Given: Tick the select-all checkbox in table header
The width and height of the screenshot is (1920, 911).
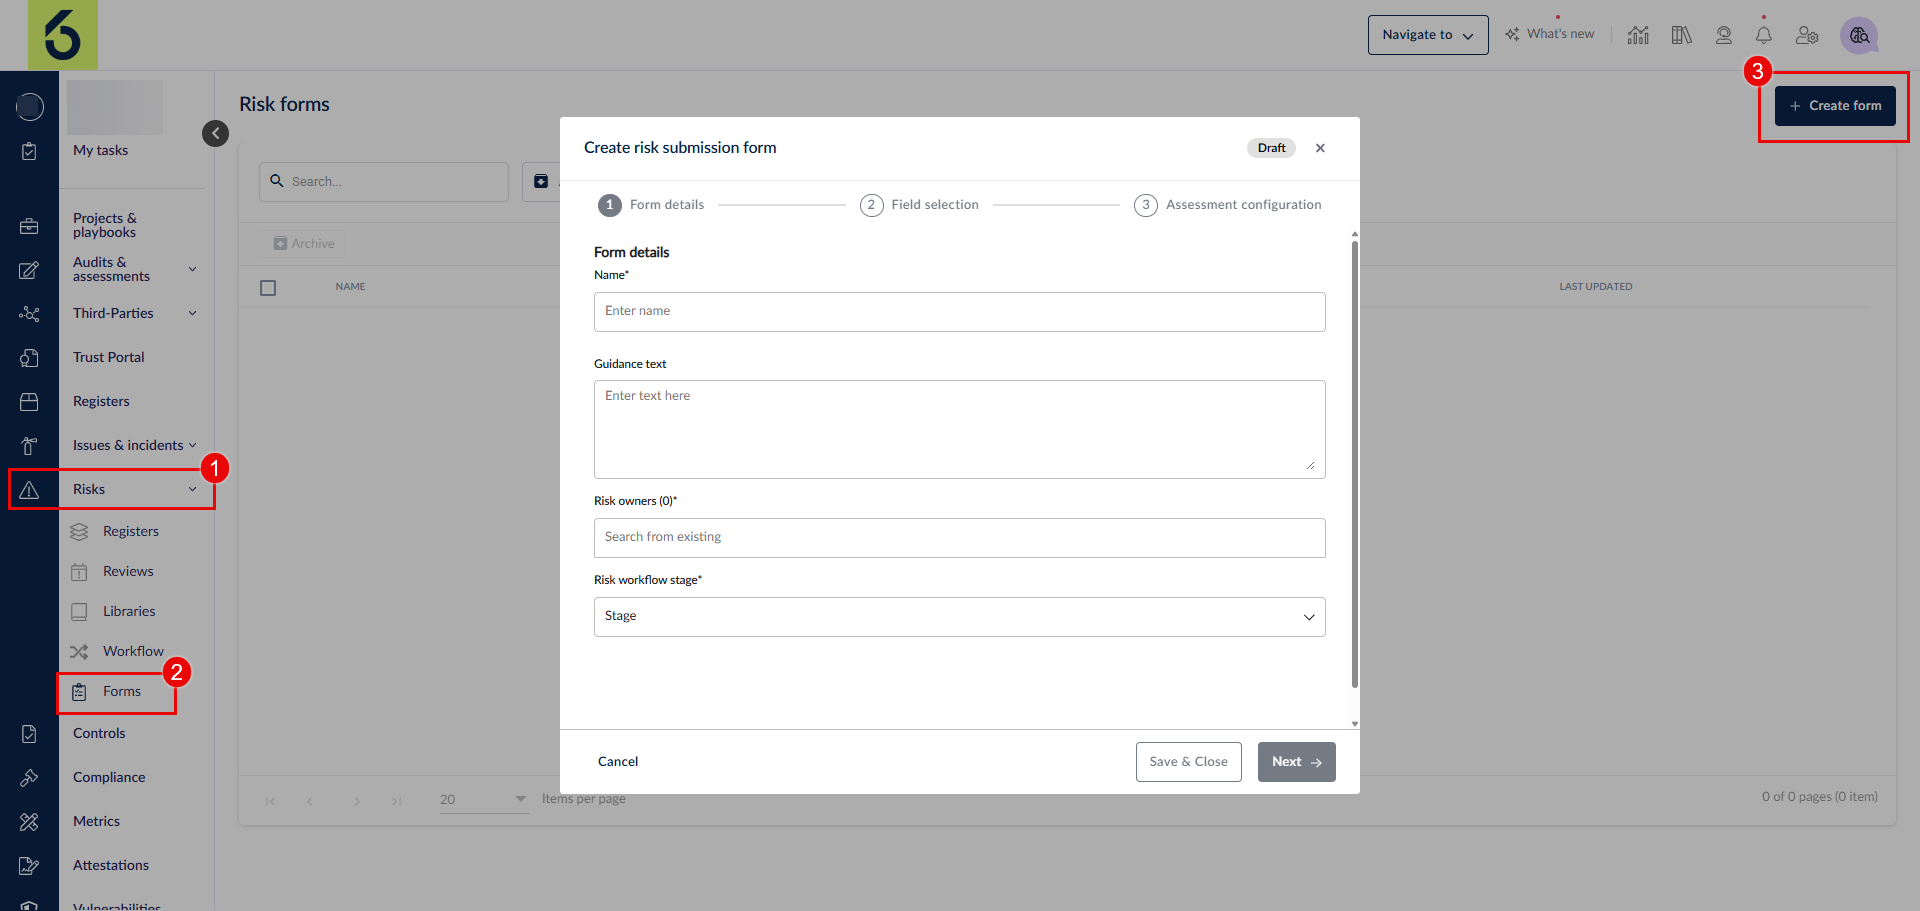Looking at the screenshot, I should (x=268, y=288).
